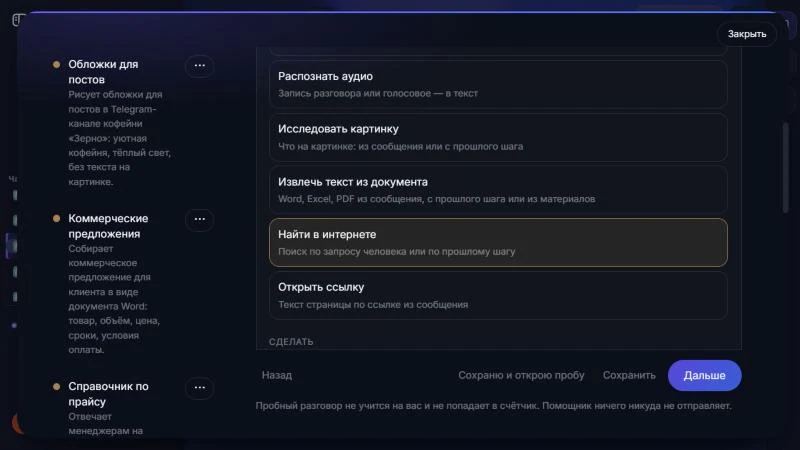Click the Закрыть button
The height and width of the screenshot is (450, 800).
click(x=746, y=34)
